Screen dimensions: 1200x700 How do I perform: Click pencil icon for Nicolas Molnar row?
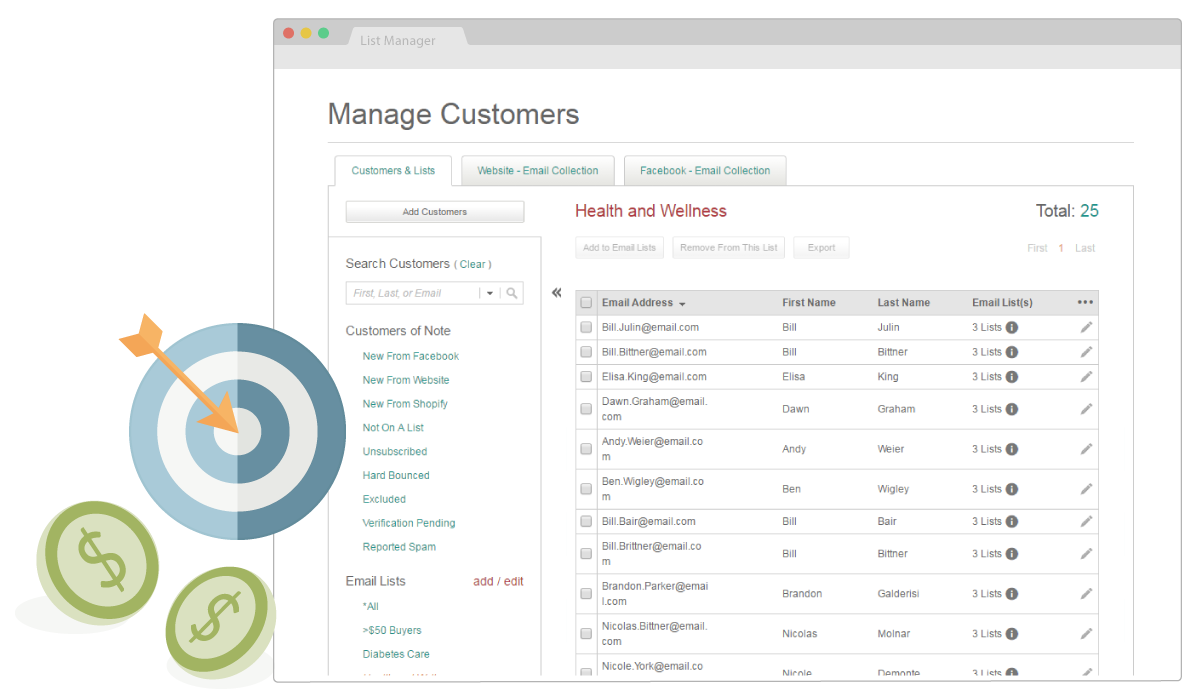[1086, 633]
